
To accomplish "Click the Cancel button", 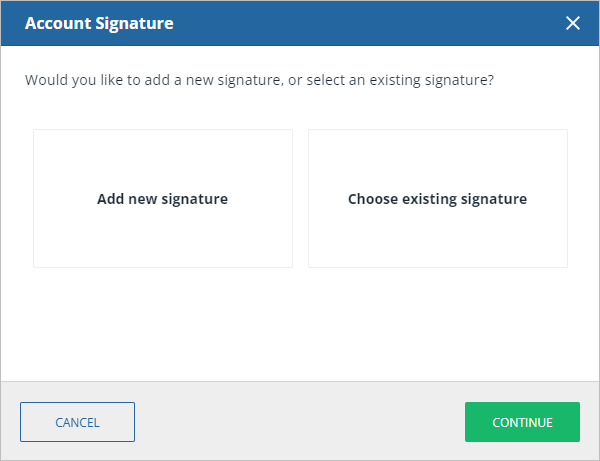I will click(77, 422).
